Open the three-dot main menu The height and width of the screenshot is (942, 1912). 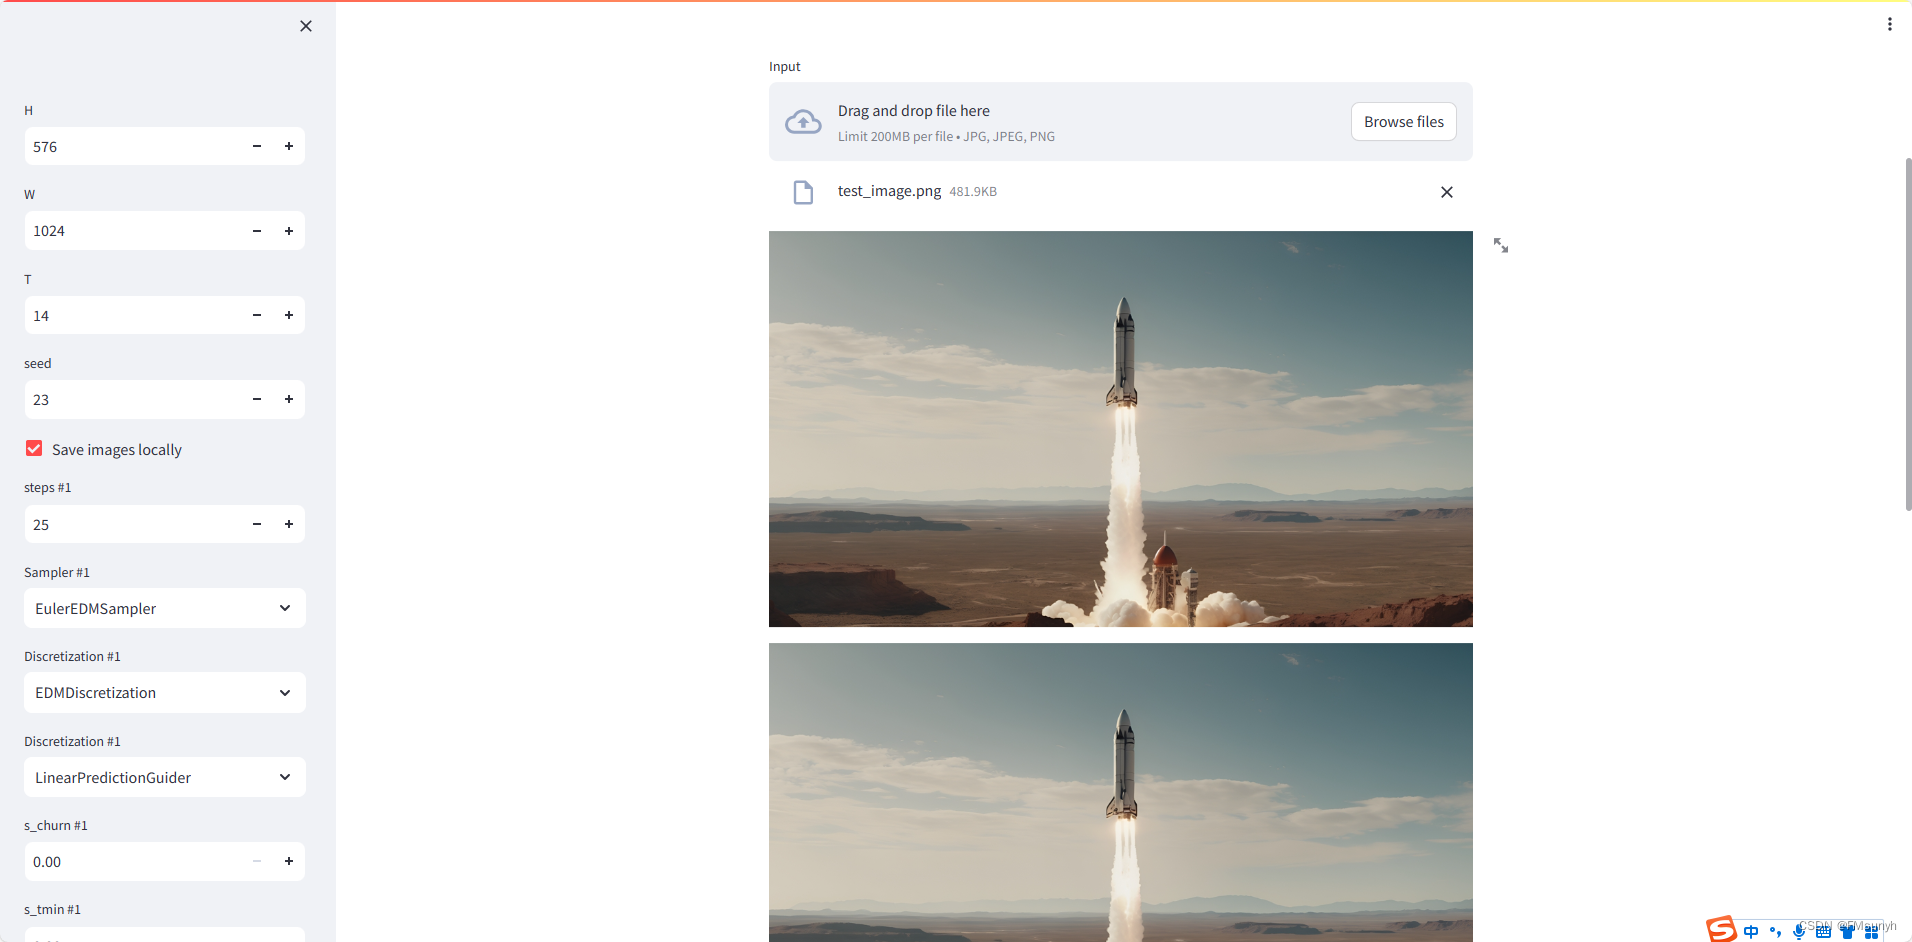point(1889,24)
